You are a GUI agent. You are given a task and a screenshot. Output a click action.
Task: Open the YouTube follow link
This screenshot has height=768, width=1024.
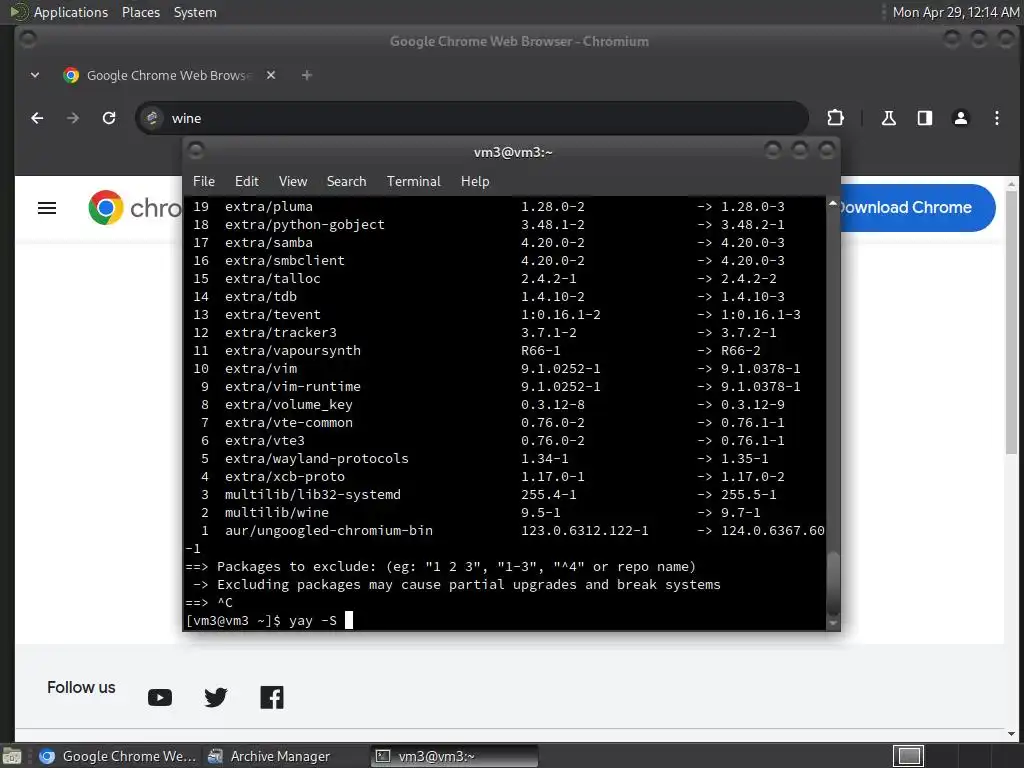click(x=160, y=697)
